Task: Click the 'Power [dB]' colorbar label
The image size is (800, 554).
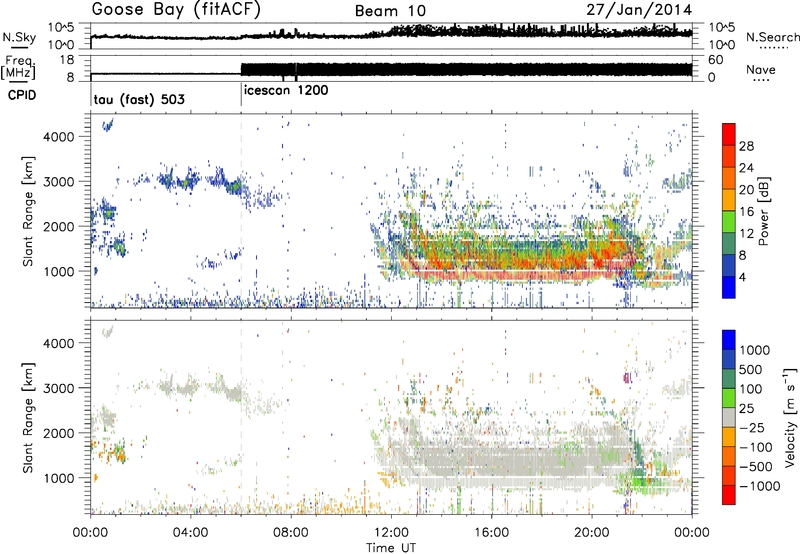Action: coord(763,211)
